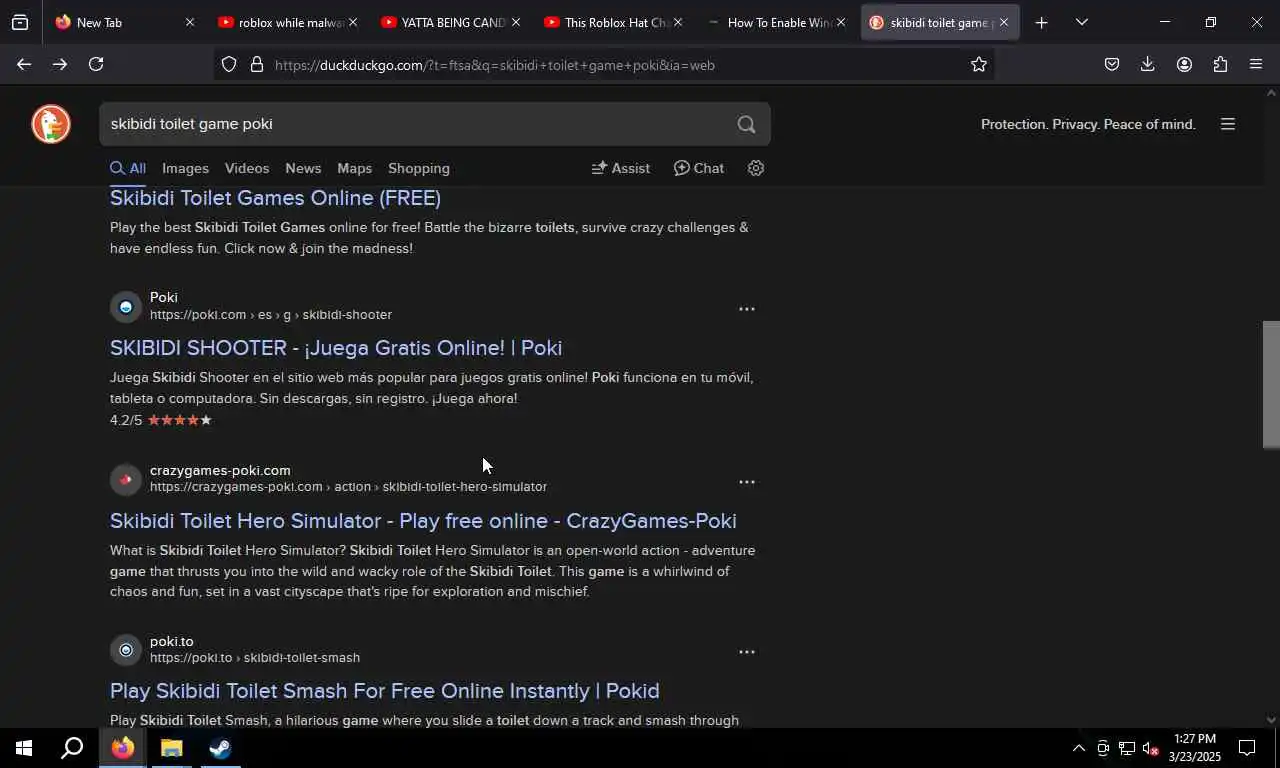1280x768 pixels.
Task: Open muted volume tray icon
Action: tap(1150, 748)
